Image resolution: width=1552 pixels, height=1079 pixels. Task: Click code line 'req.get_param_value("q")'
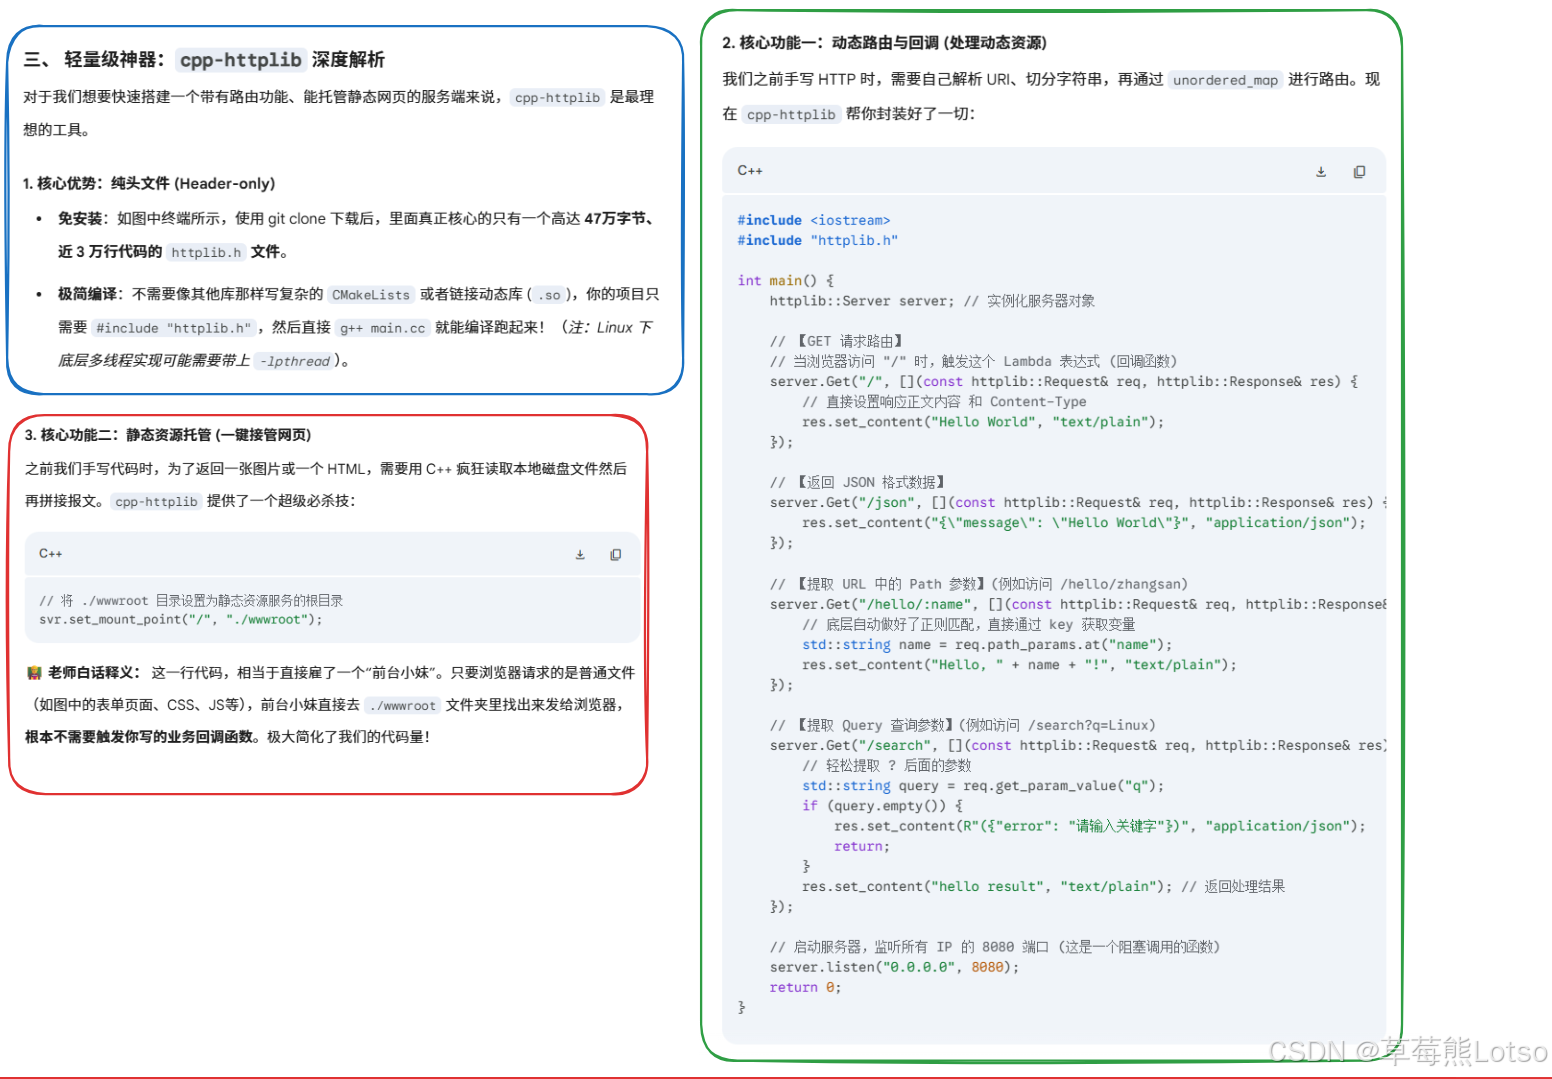pos(983,786)
